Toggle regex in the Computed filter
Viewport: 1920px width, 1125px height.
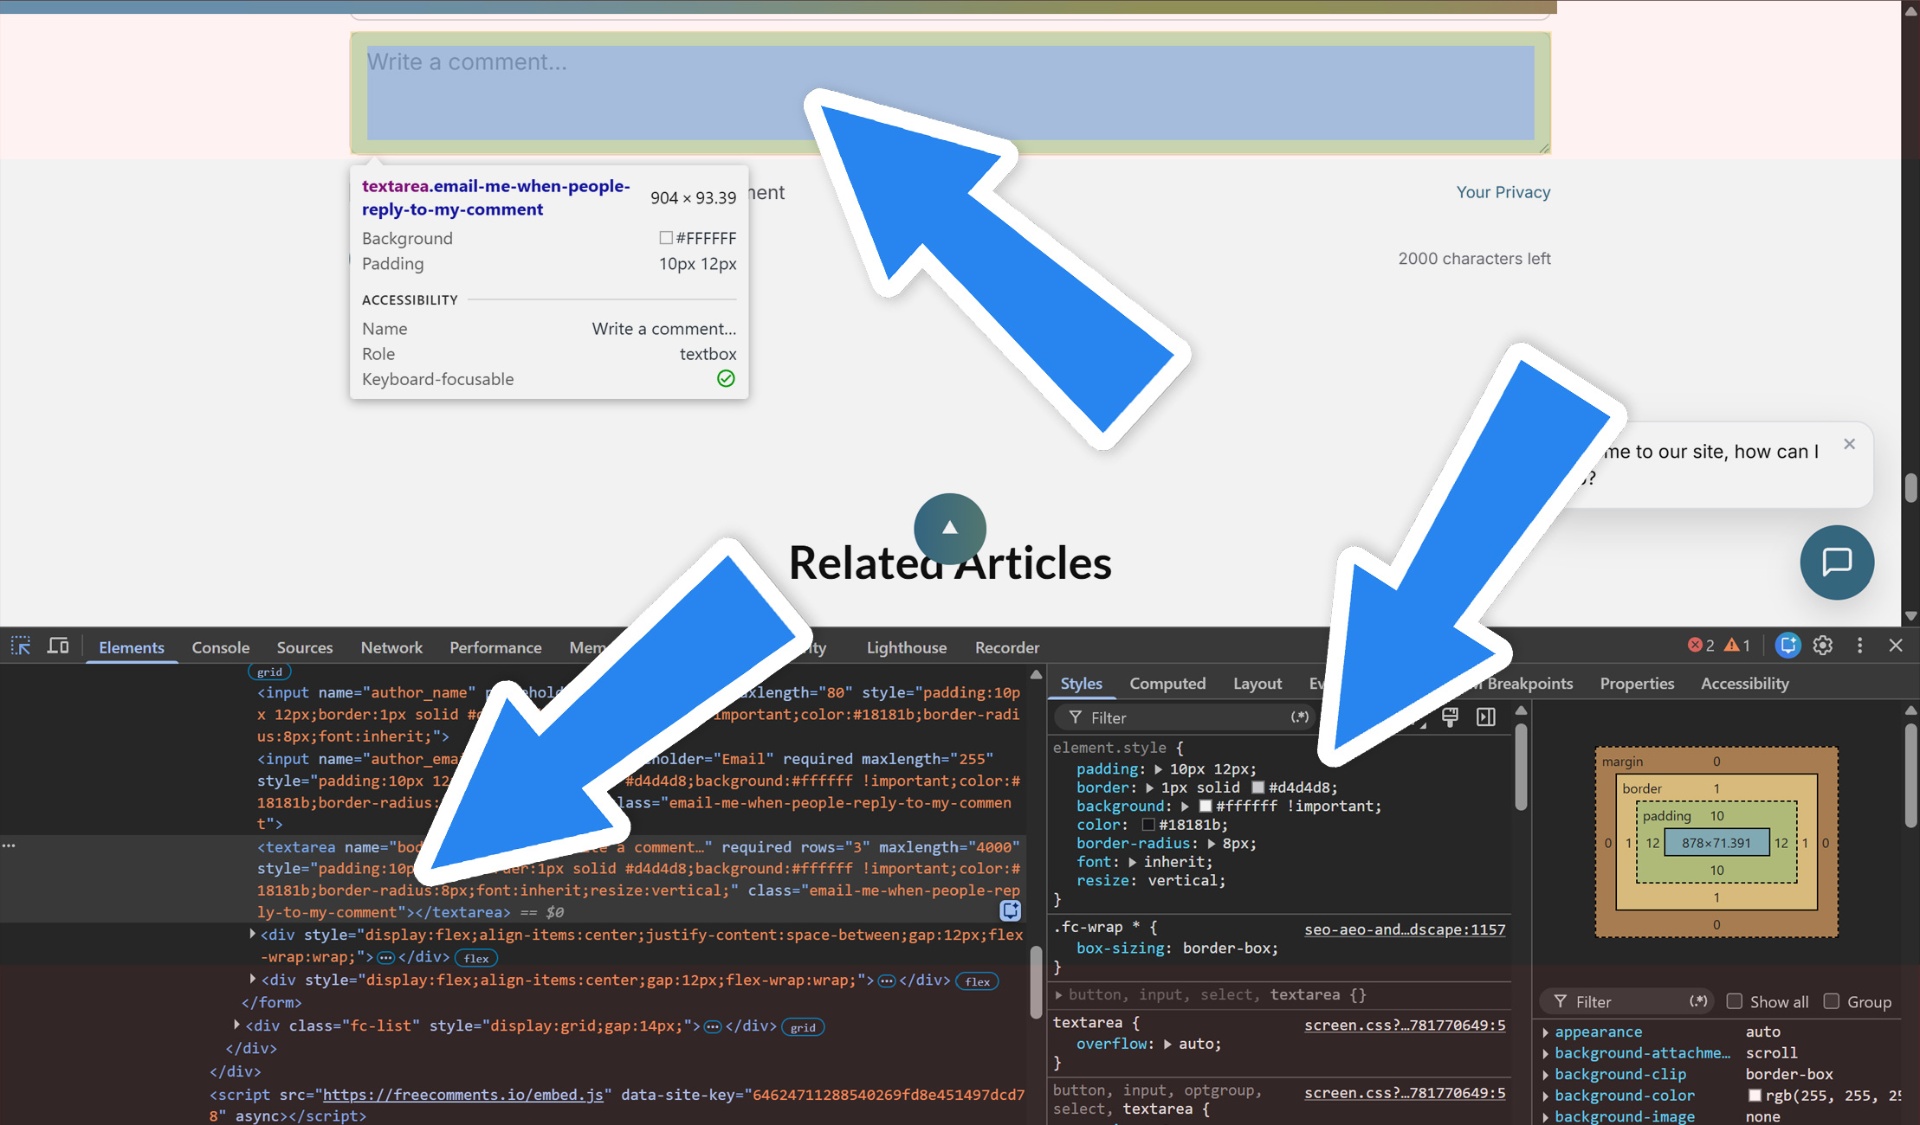[x=1698, y=1001]
